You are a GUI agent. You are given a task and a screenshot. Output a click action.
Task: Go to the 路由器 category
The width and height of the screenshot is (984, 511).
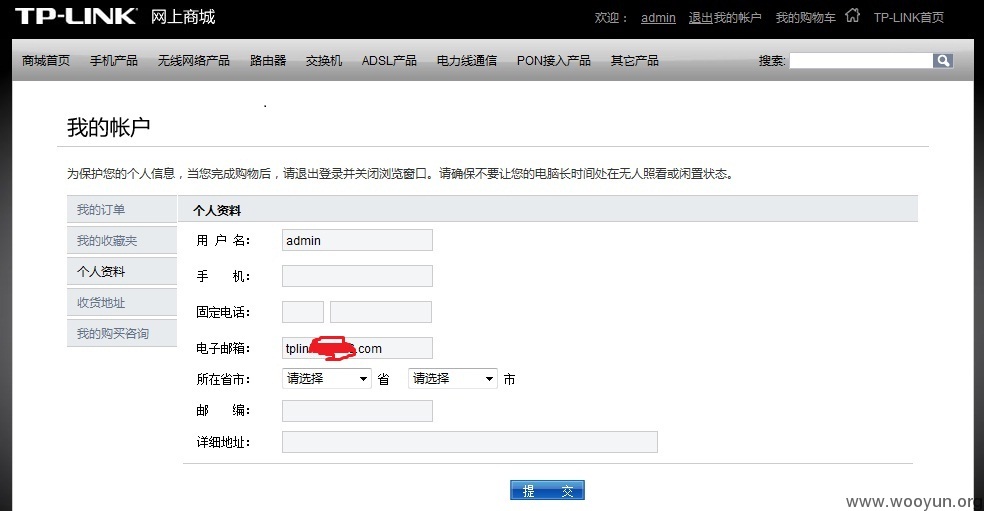click(268, 60)
